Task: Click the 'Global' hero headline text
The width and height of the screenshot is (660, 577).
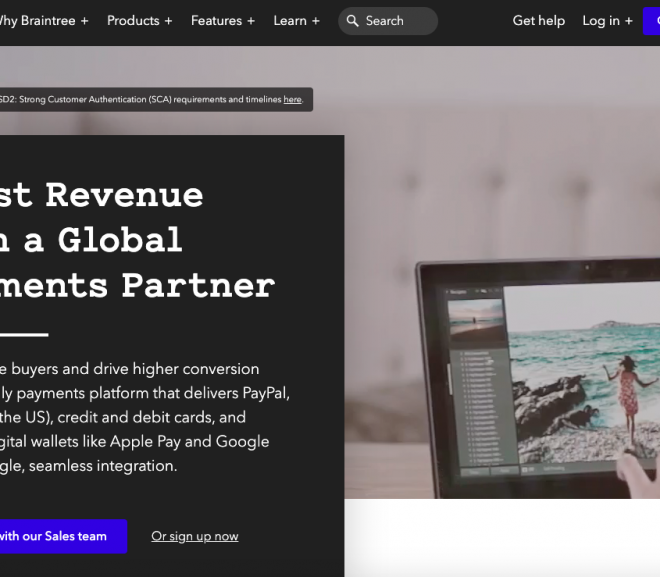Action: point(120,240)
